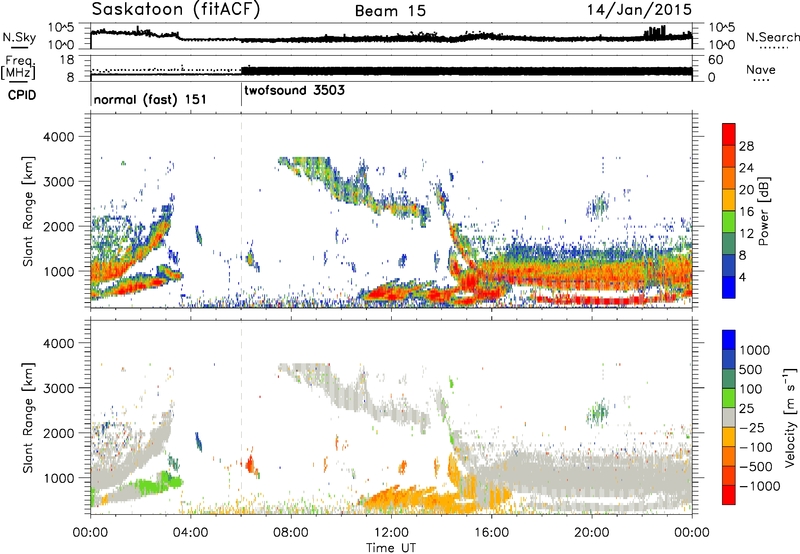Click the 'Power [dB]' colorbar label
The height and width of the screenshot is (554, 800).
click(763, 211)
